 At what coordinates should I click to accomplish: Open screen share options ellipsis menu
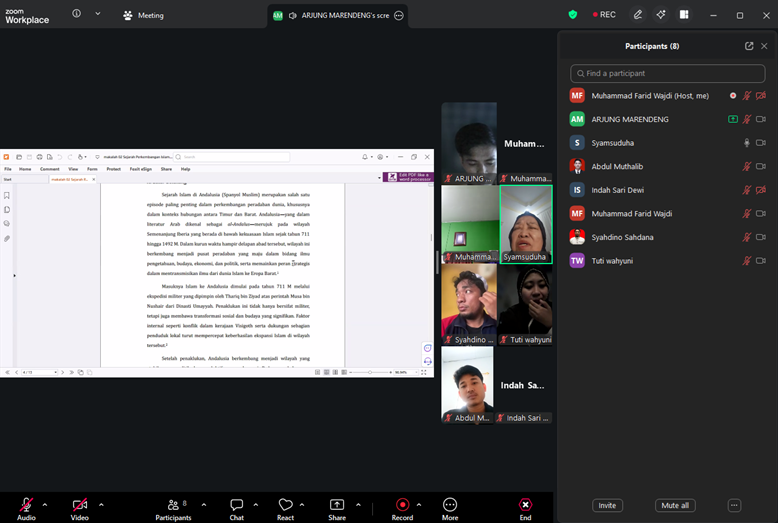click(x=399, y=15)
